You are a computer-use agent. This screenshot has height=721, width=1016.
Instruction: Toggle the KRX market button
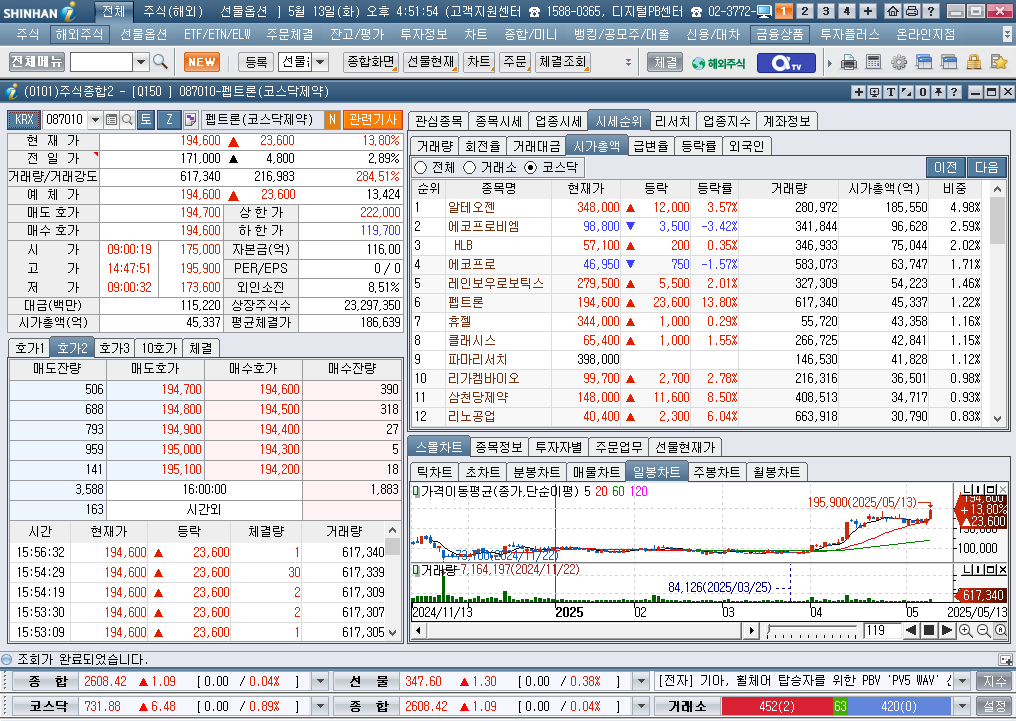click(x=24, y=119)
